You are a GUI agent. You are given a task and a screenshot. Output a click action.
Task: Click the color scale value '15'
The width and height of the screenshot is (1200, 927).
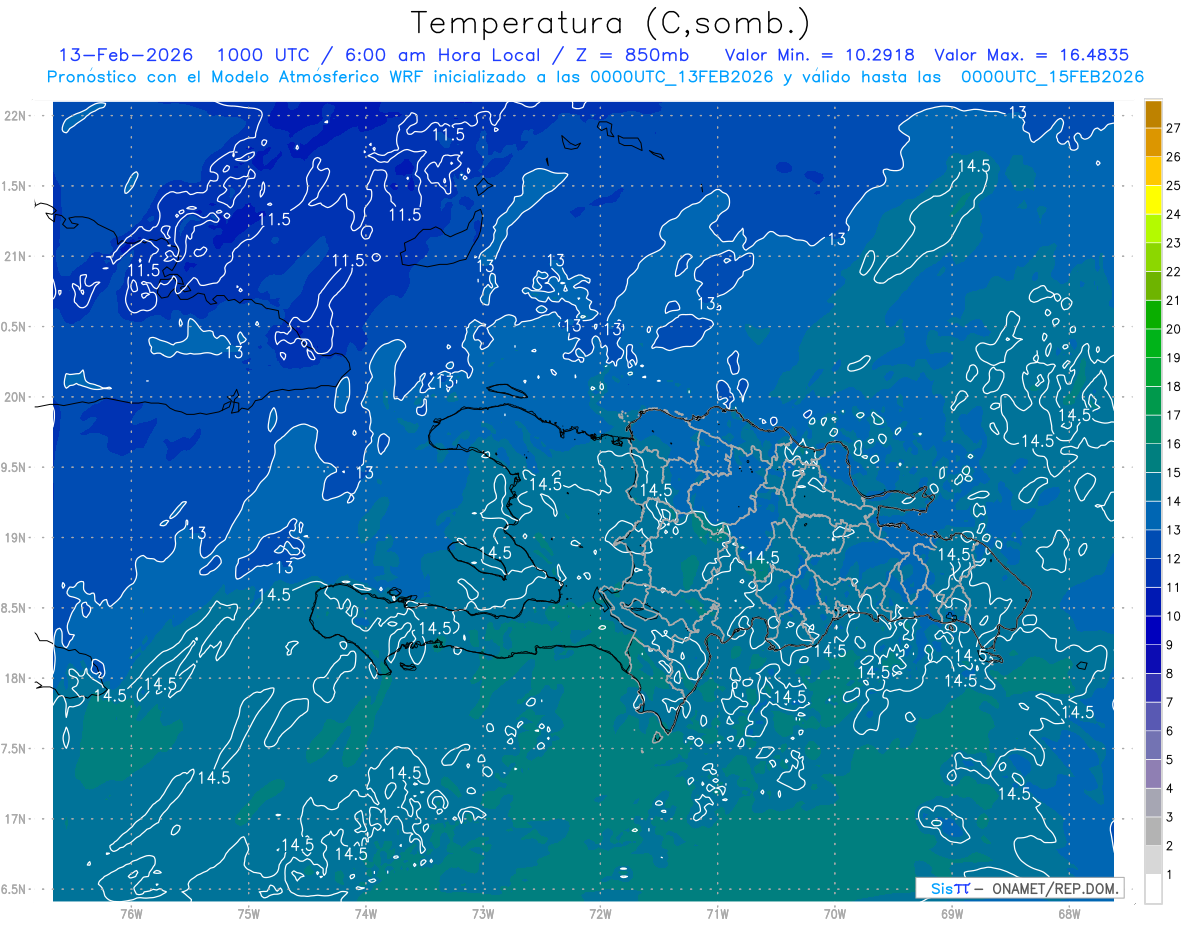pyautogui.click(x=1173, y=473)
